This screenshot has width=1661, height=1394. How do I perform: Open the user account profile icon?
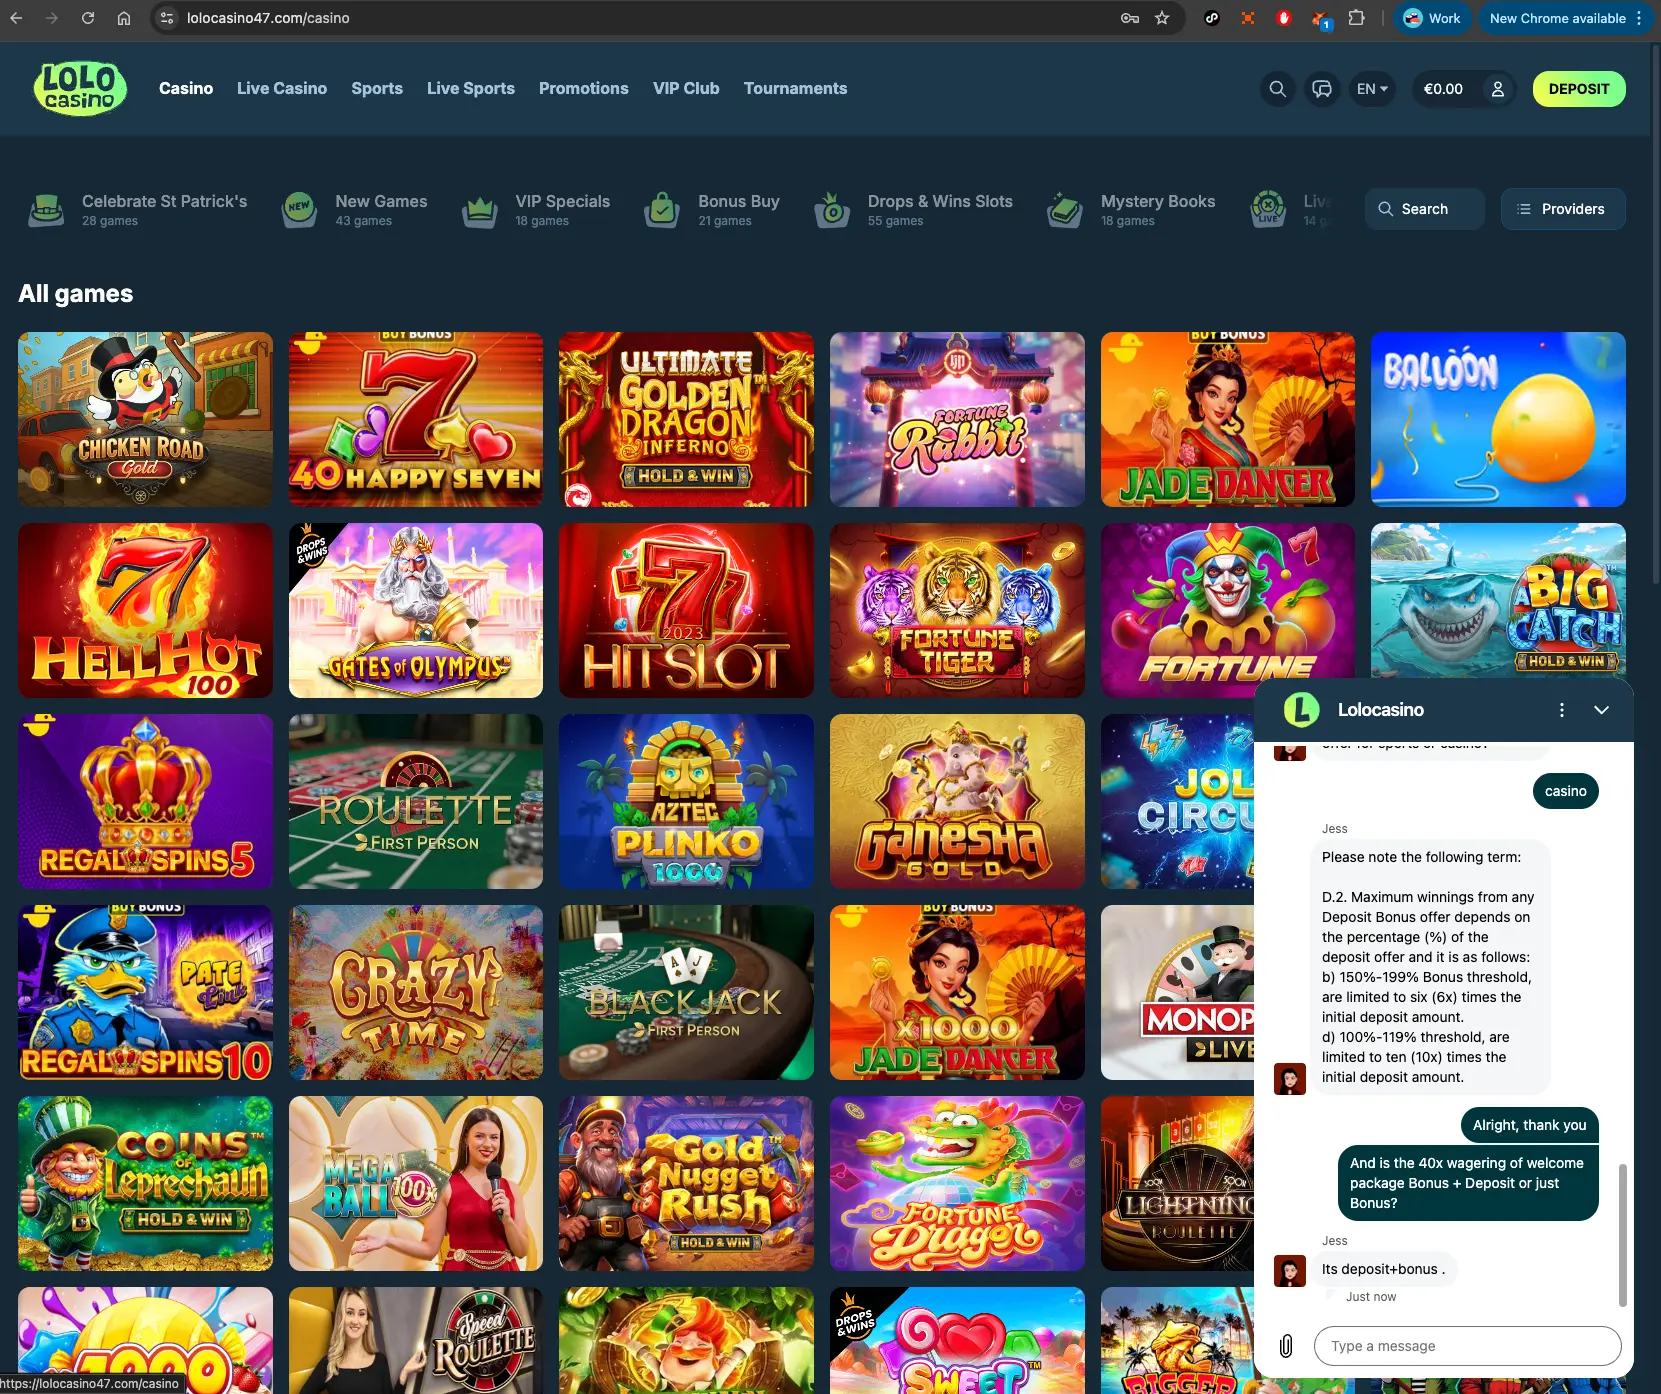pos(1497,89)
